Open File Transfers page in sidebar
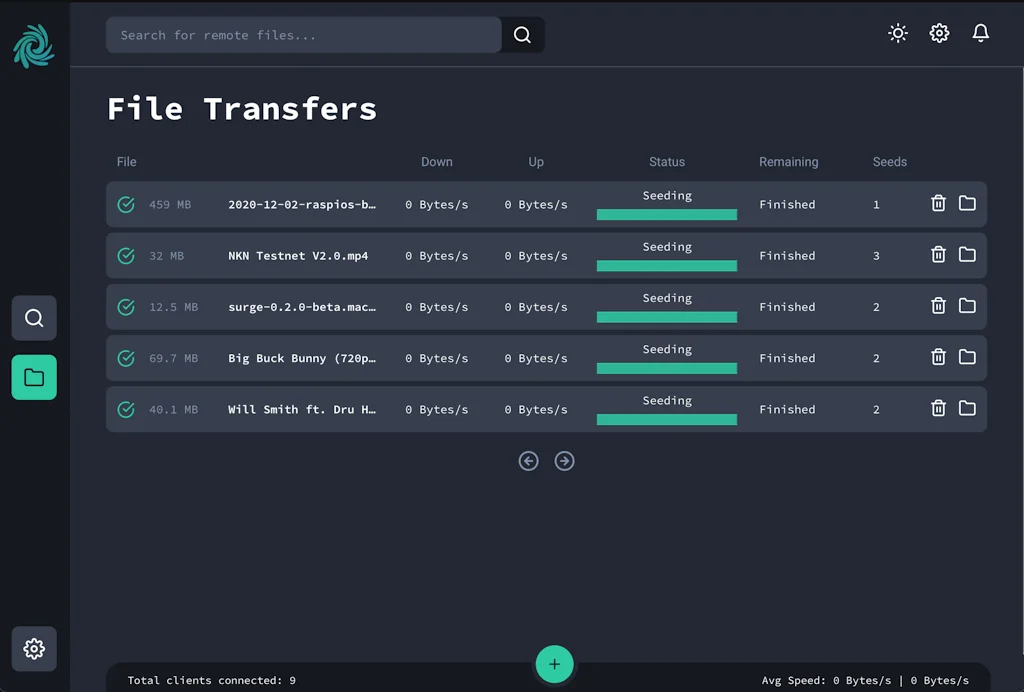The width and height of the screenshot is (1024, 692). 34,377
